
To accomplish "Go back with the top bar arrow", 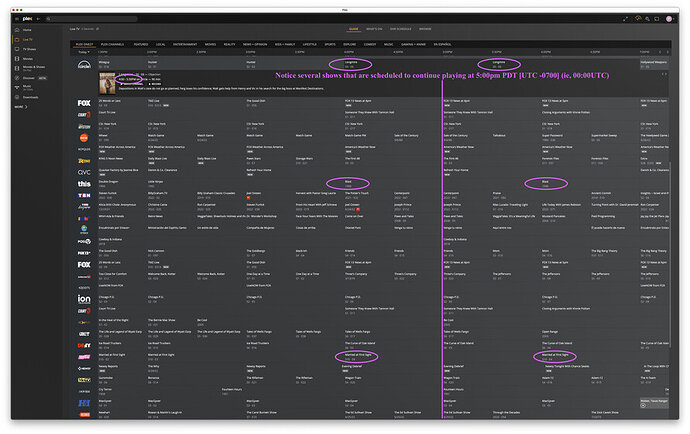I will point(38,19).
